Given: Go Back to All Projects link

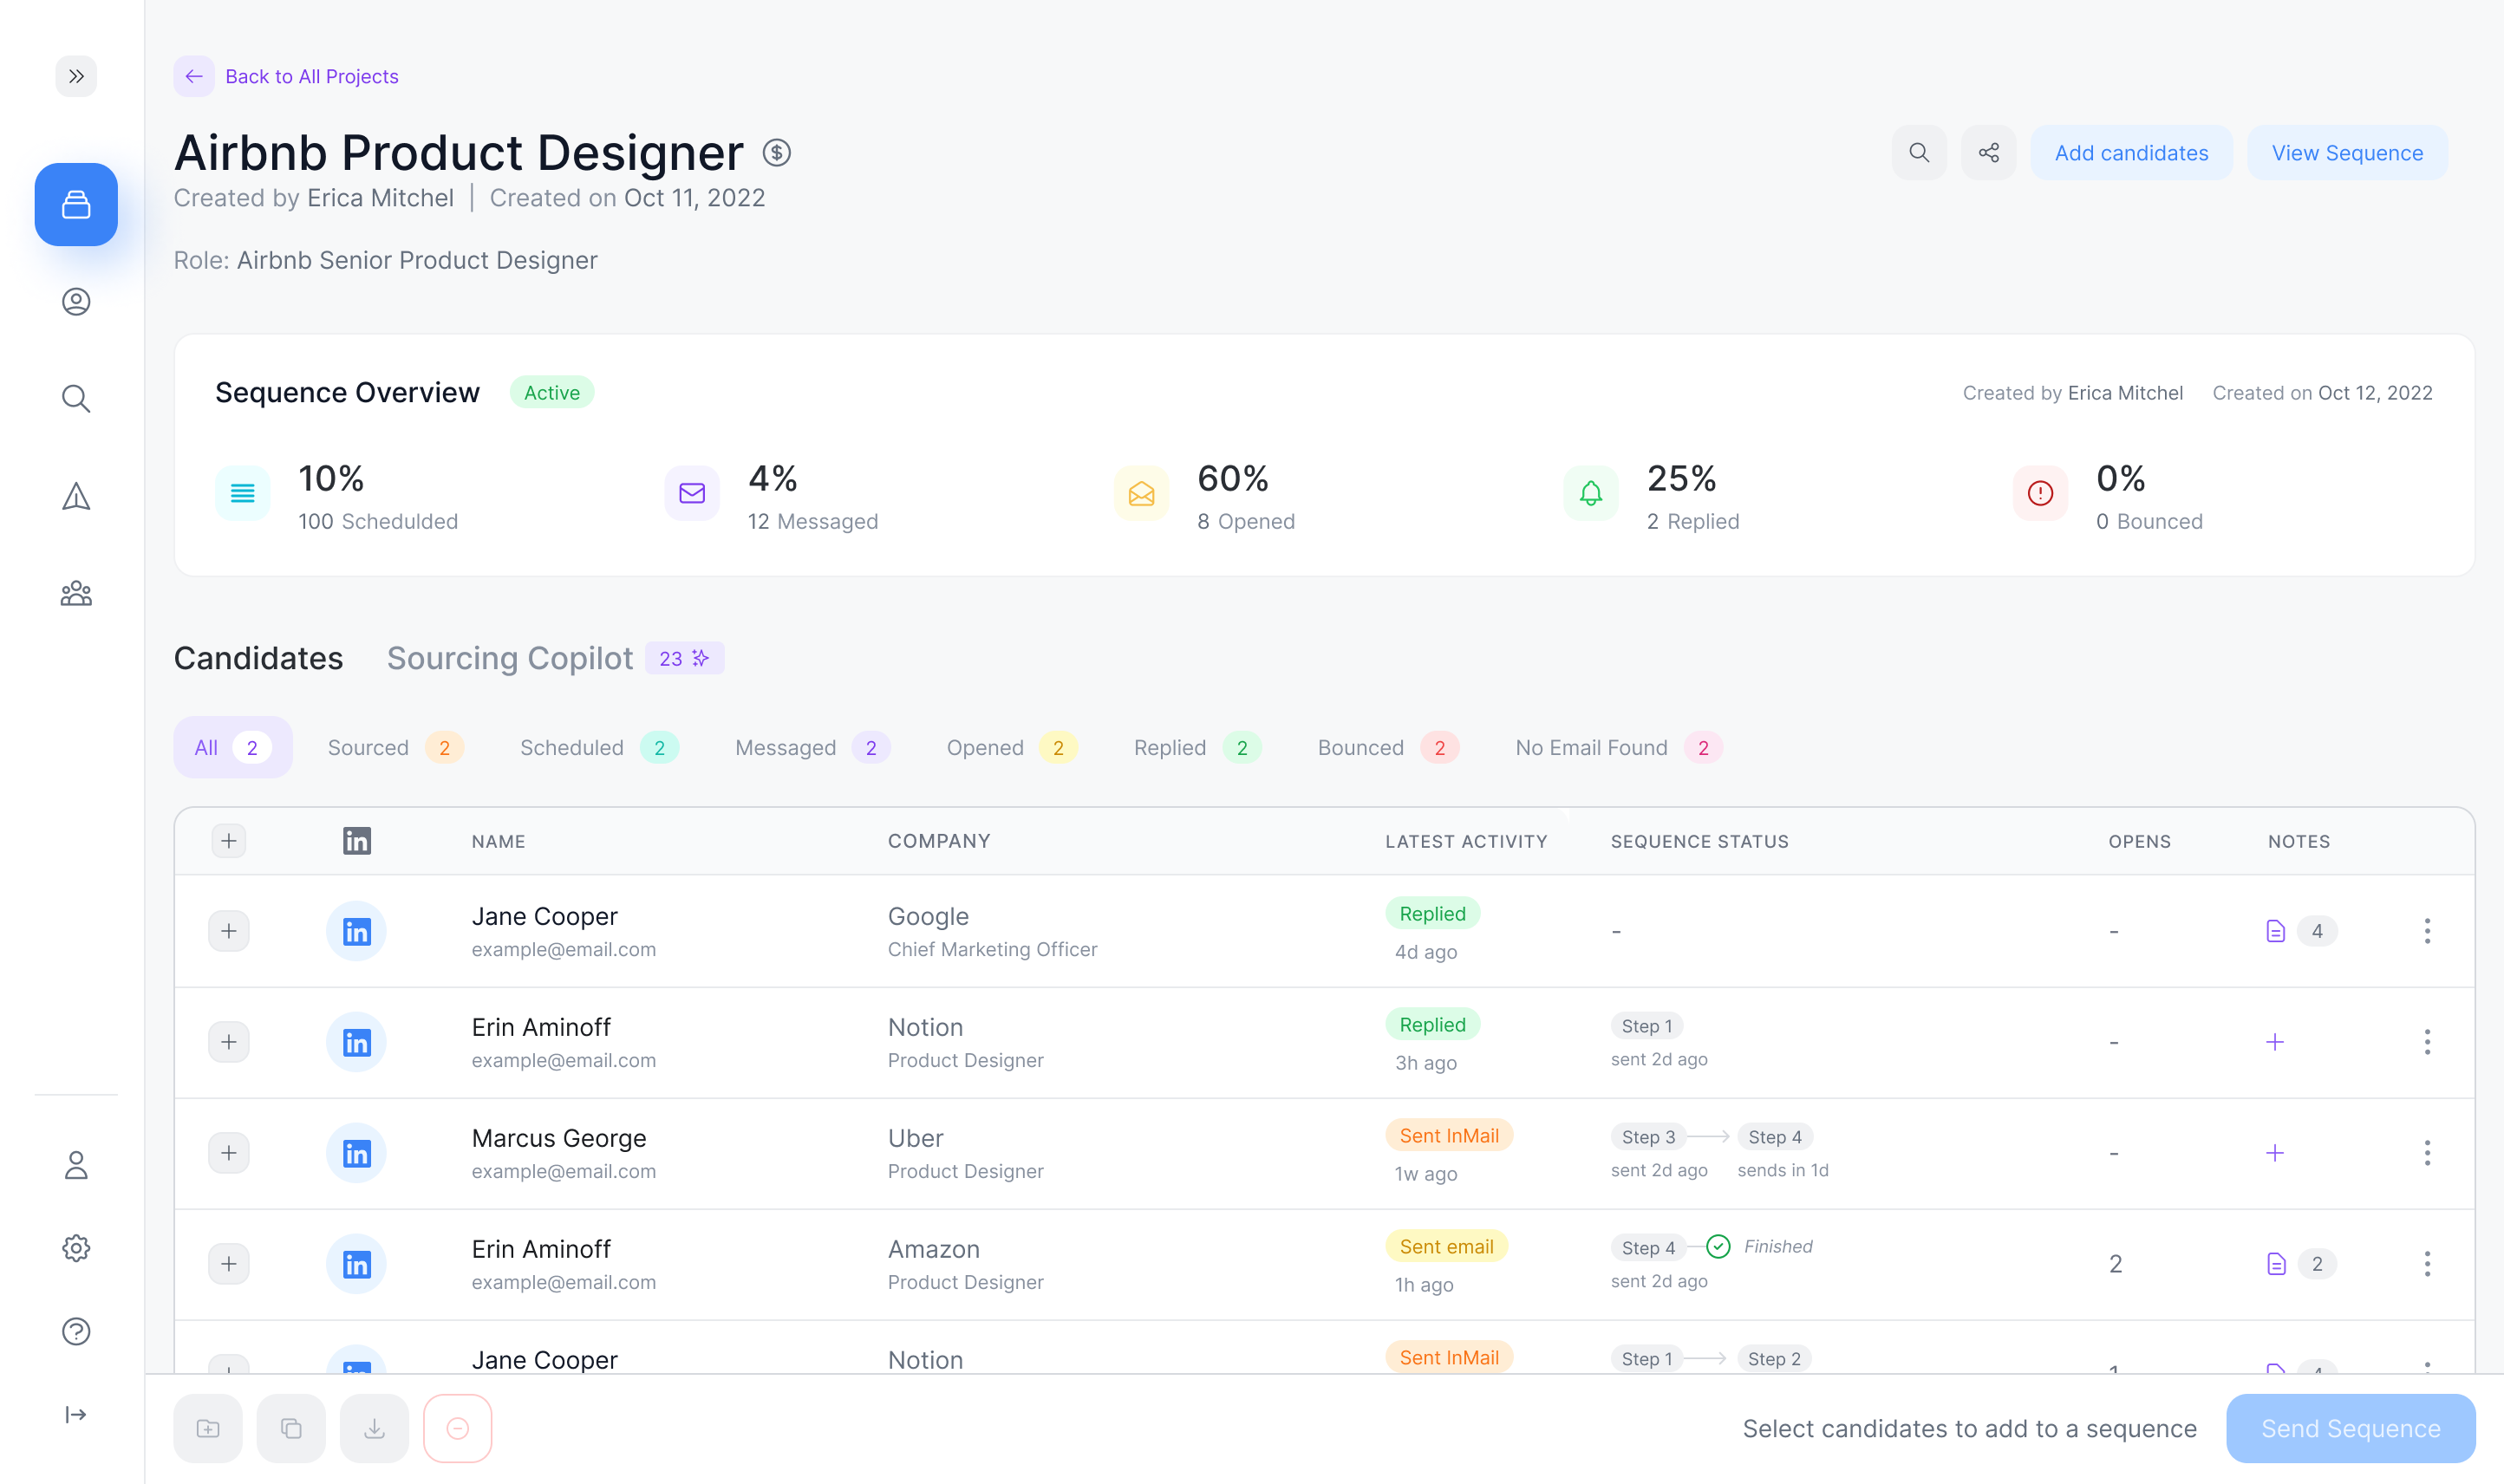Looking at the screenshot, I should click(311, 76).
